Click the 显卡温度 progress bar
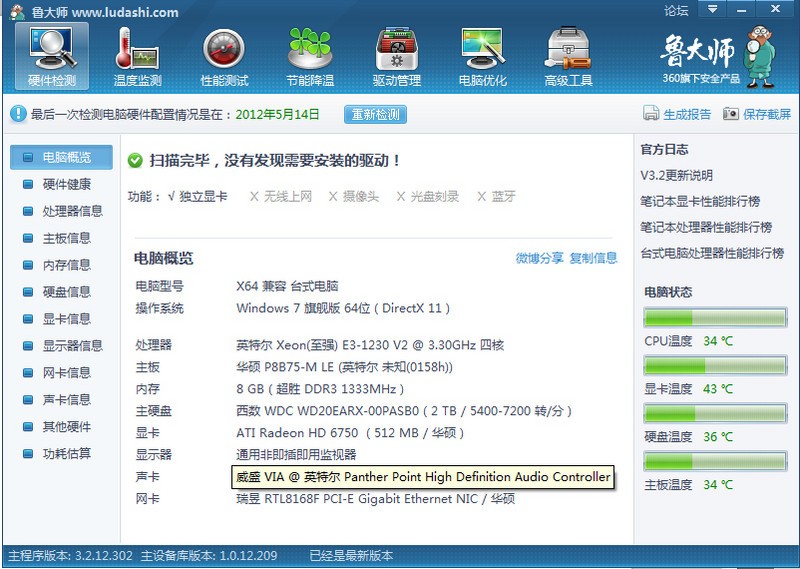The image size is (800, 569). point(715,365)
